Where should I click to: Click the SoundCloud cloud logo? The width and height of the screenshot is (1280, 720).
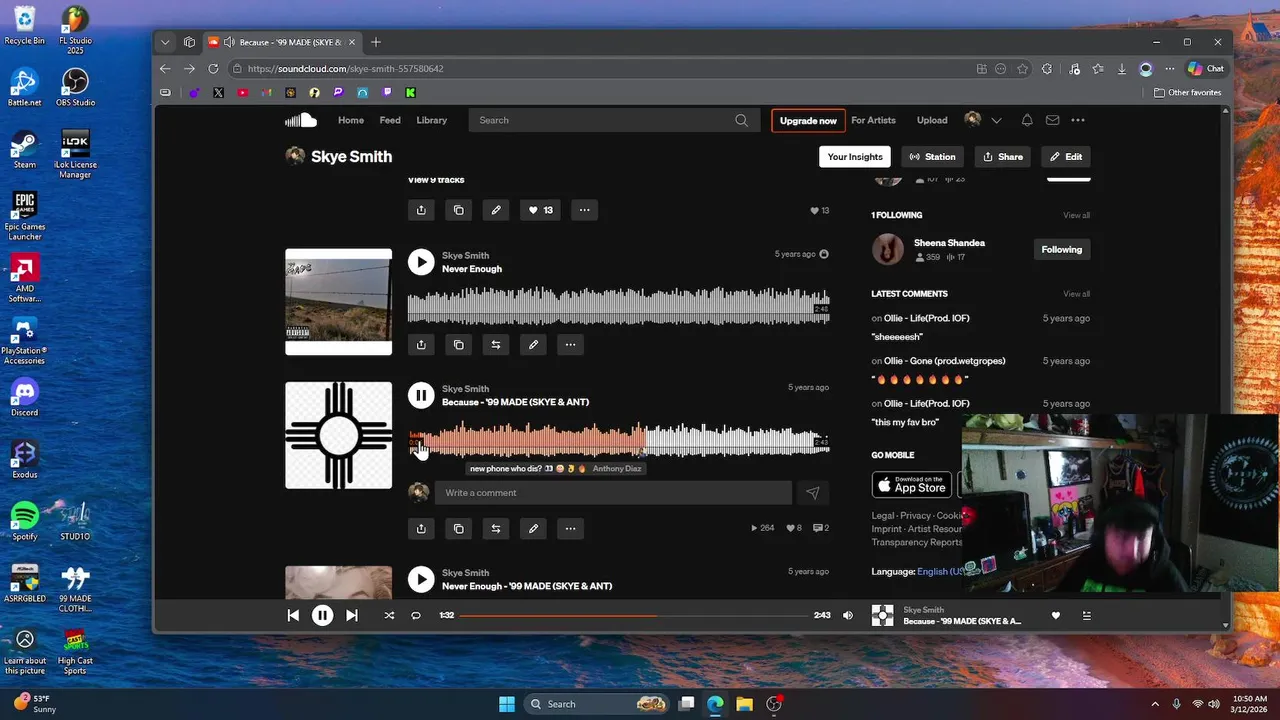coord(301,120)
